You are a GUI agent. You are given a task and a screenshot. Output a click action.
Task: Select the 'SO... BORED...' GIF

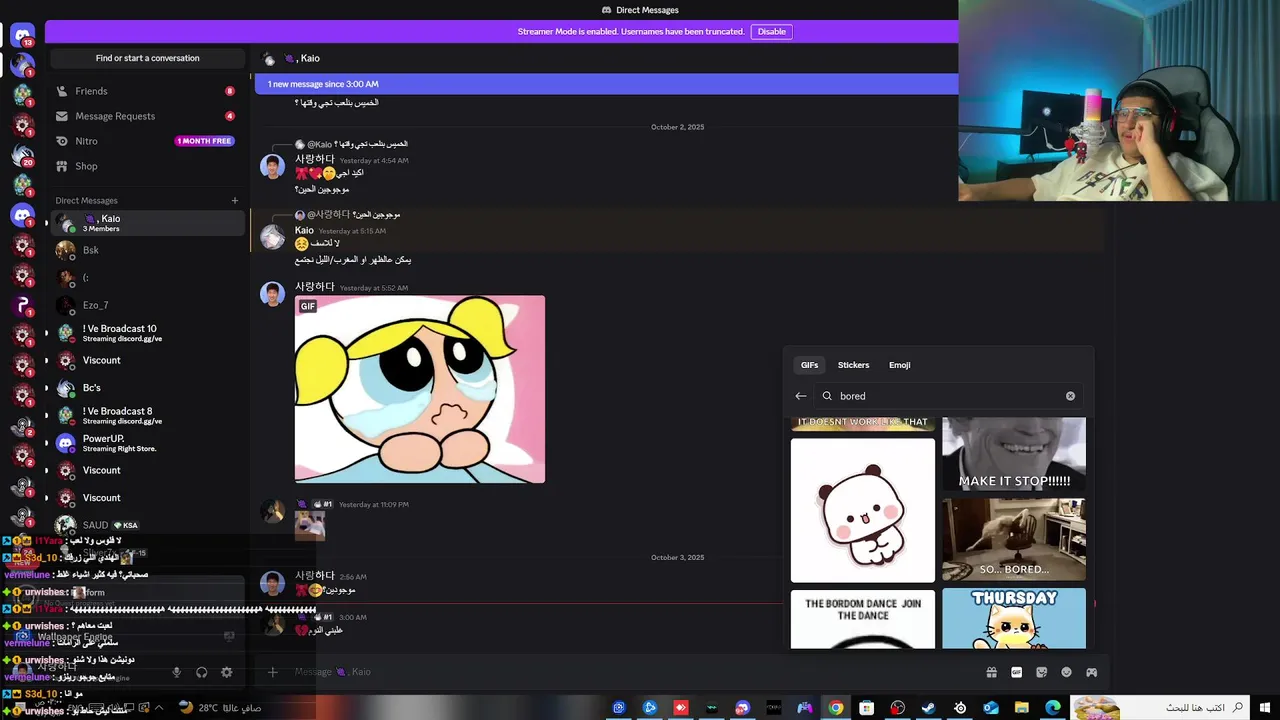coord(1014,539)
